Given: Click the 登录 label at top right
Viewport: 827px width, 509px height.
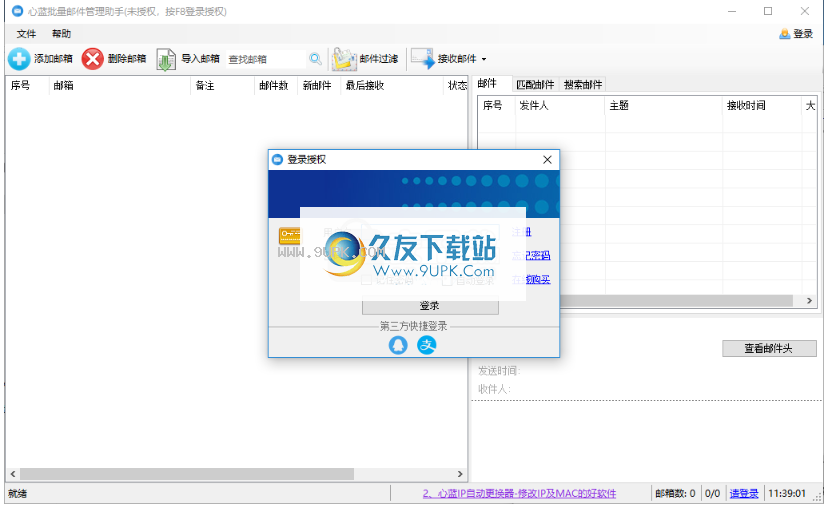Looking at the screenshot, I should (x=803, y=34).
